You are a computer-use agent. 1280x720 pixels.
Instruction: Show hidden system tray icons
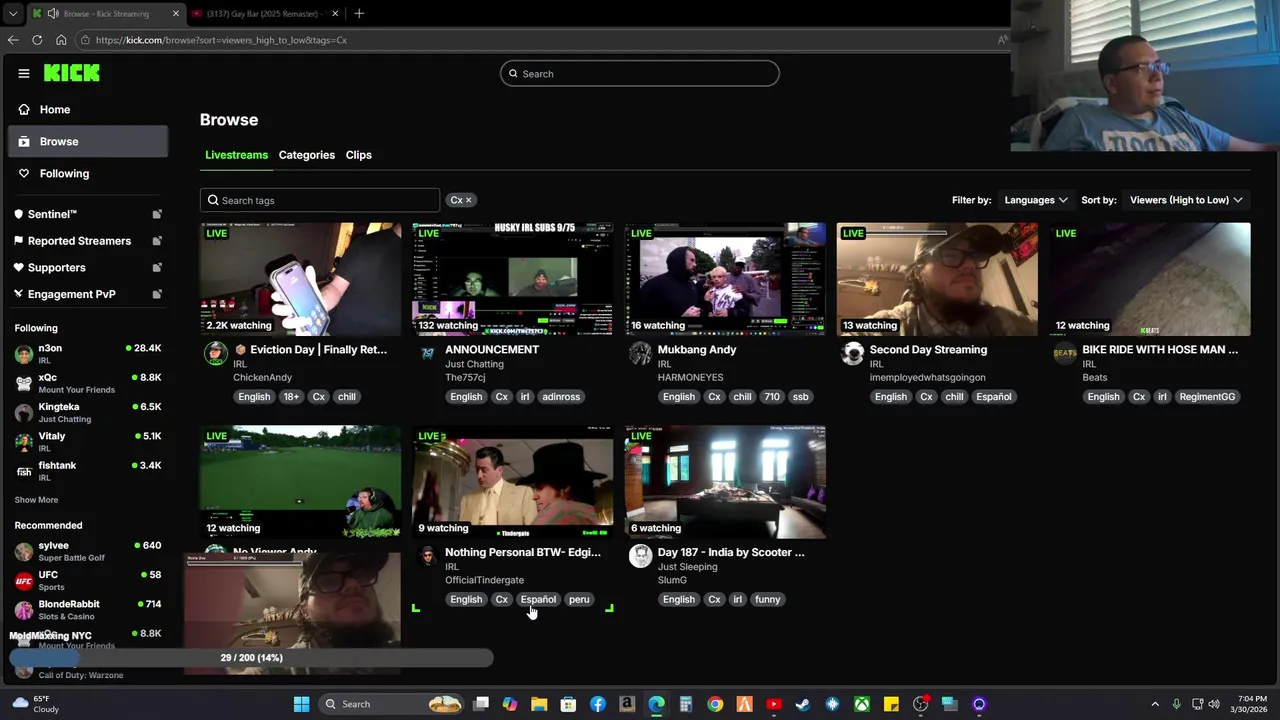pos(1155,704)
